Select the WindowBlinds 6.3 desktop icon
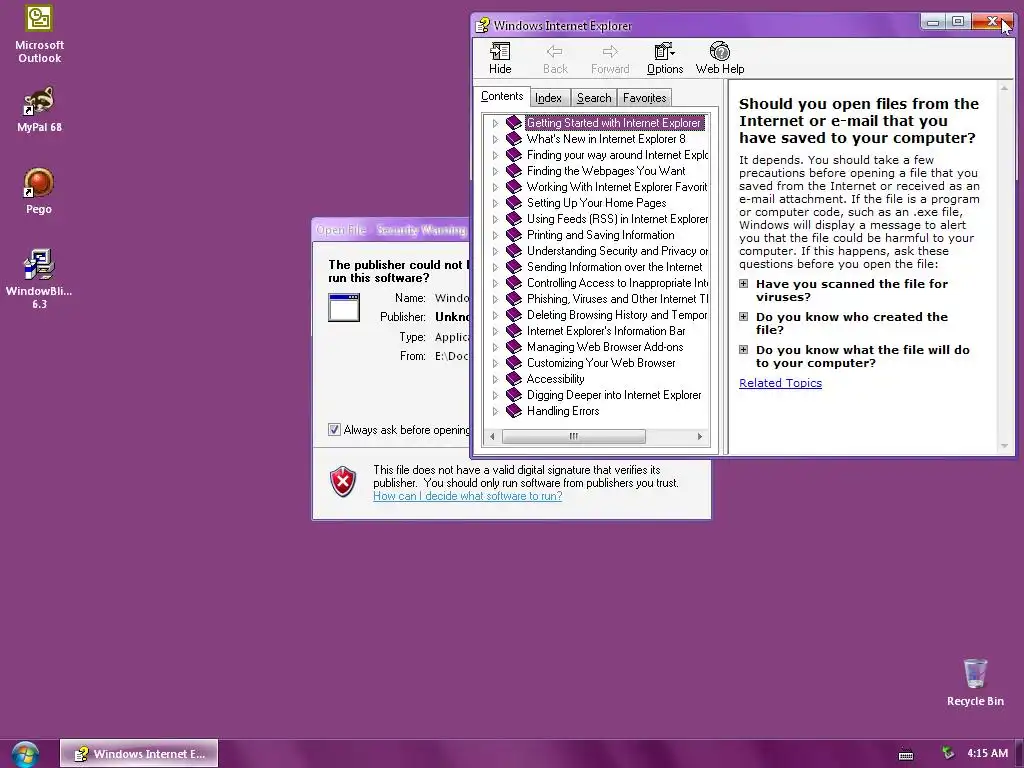Viewport: 1024px width, 768px height. (39, 279)
